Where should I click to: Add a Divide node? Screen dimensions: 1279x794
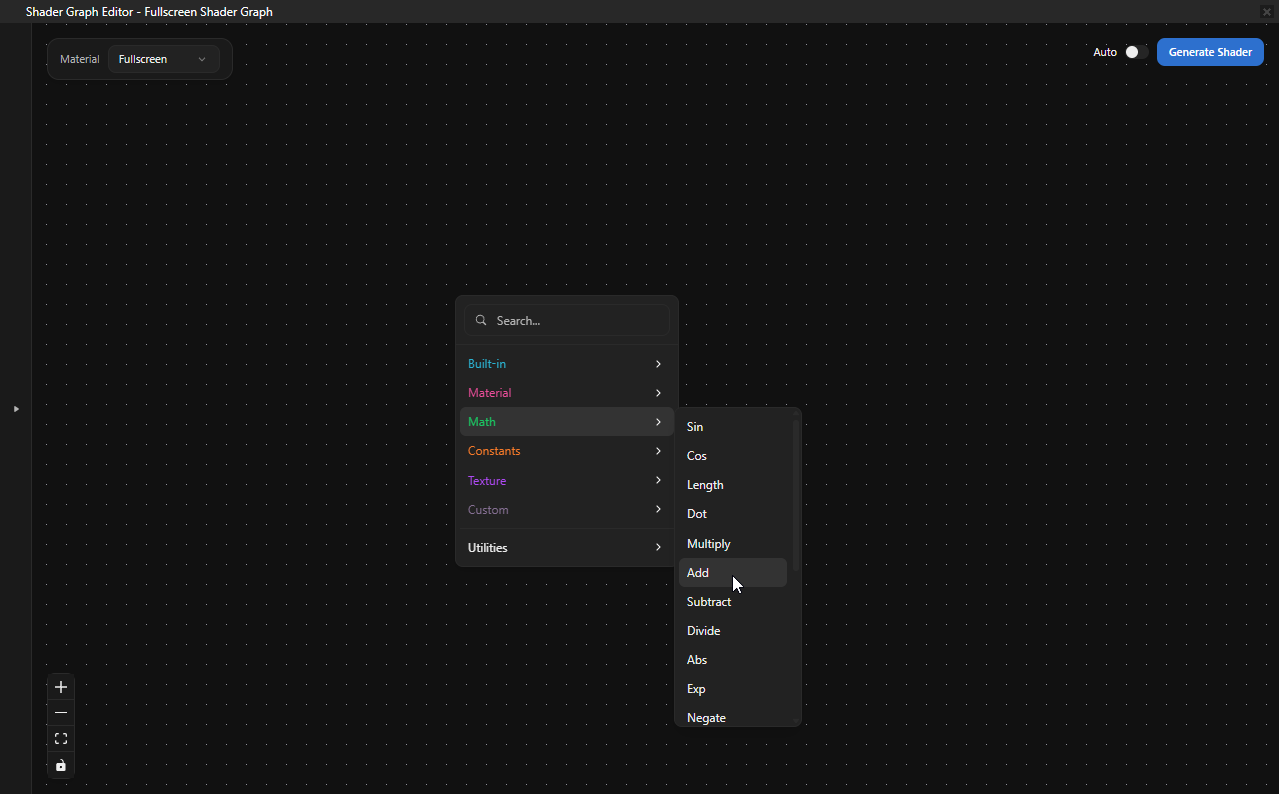(733, 631)
